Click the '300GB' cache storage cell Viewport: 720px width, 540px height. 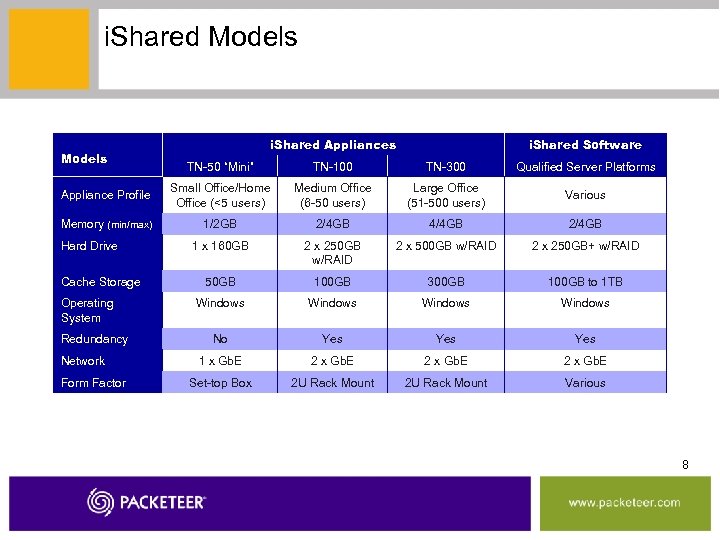click(x=445, y=281)
